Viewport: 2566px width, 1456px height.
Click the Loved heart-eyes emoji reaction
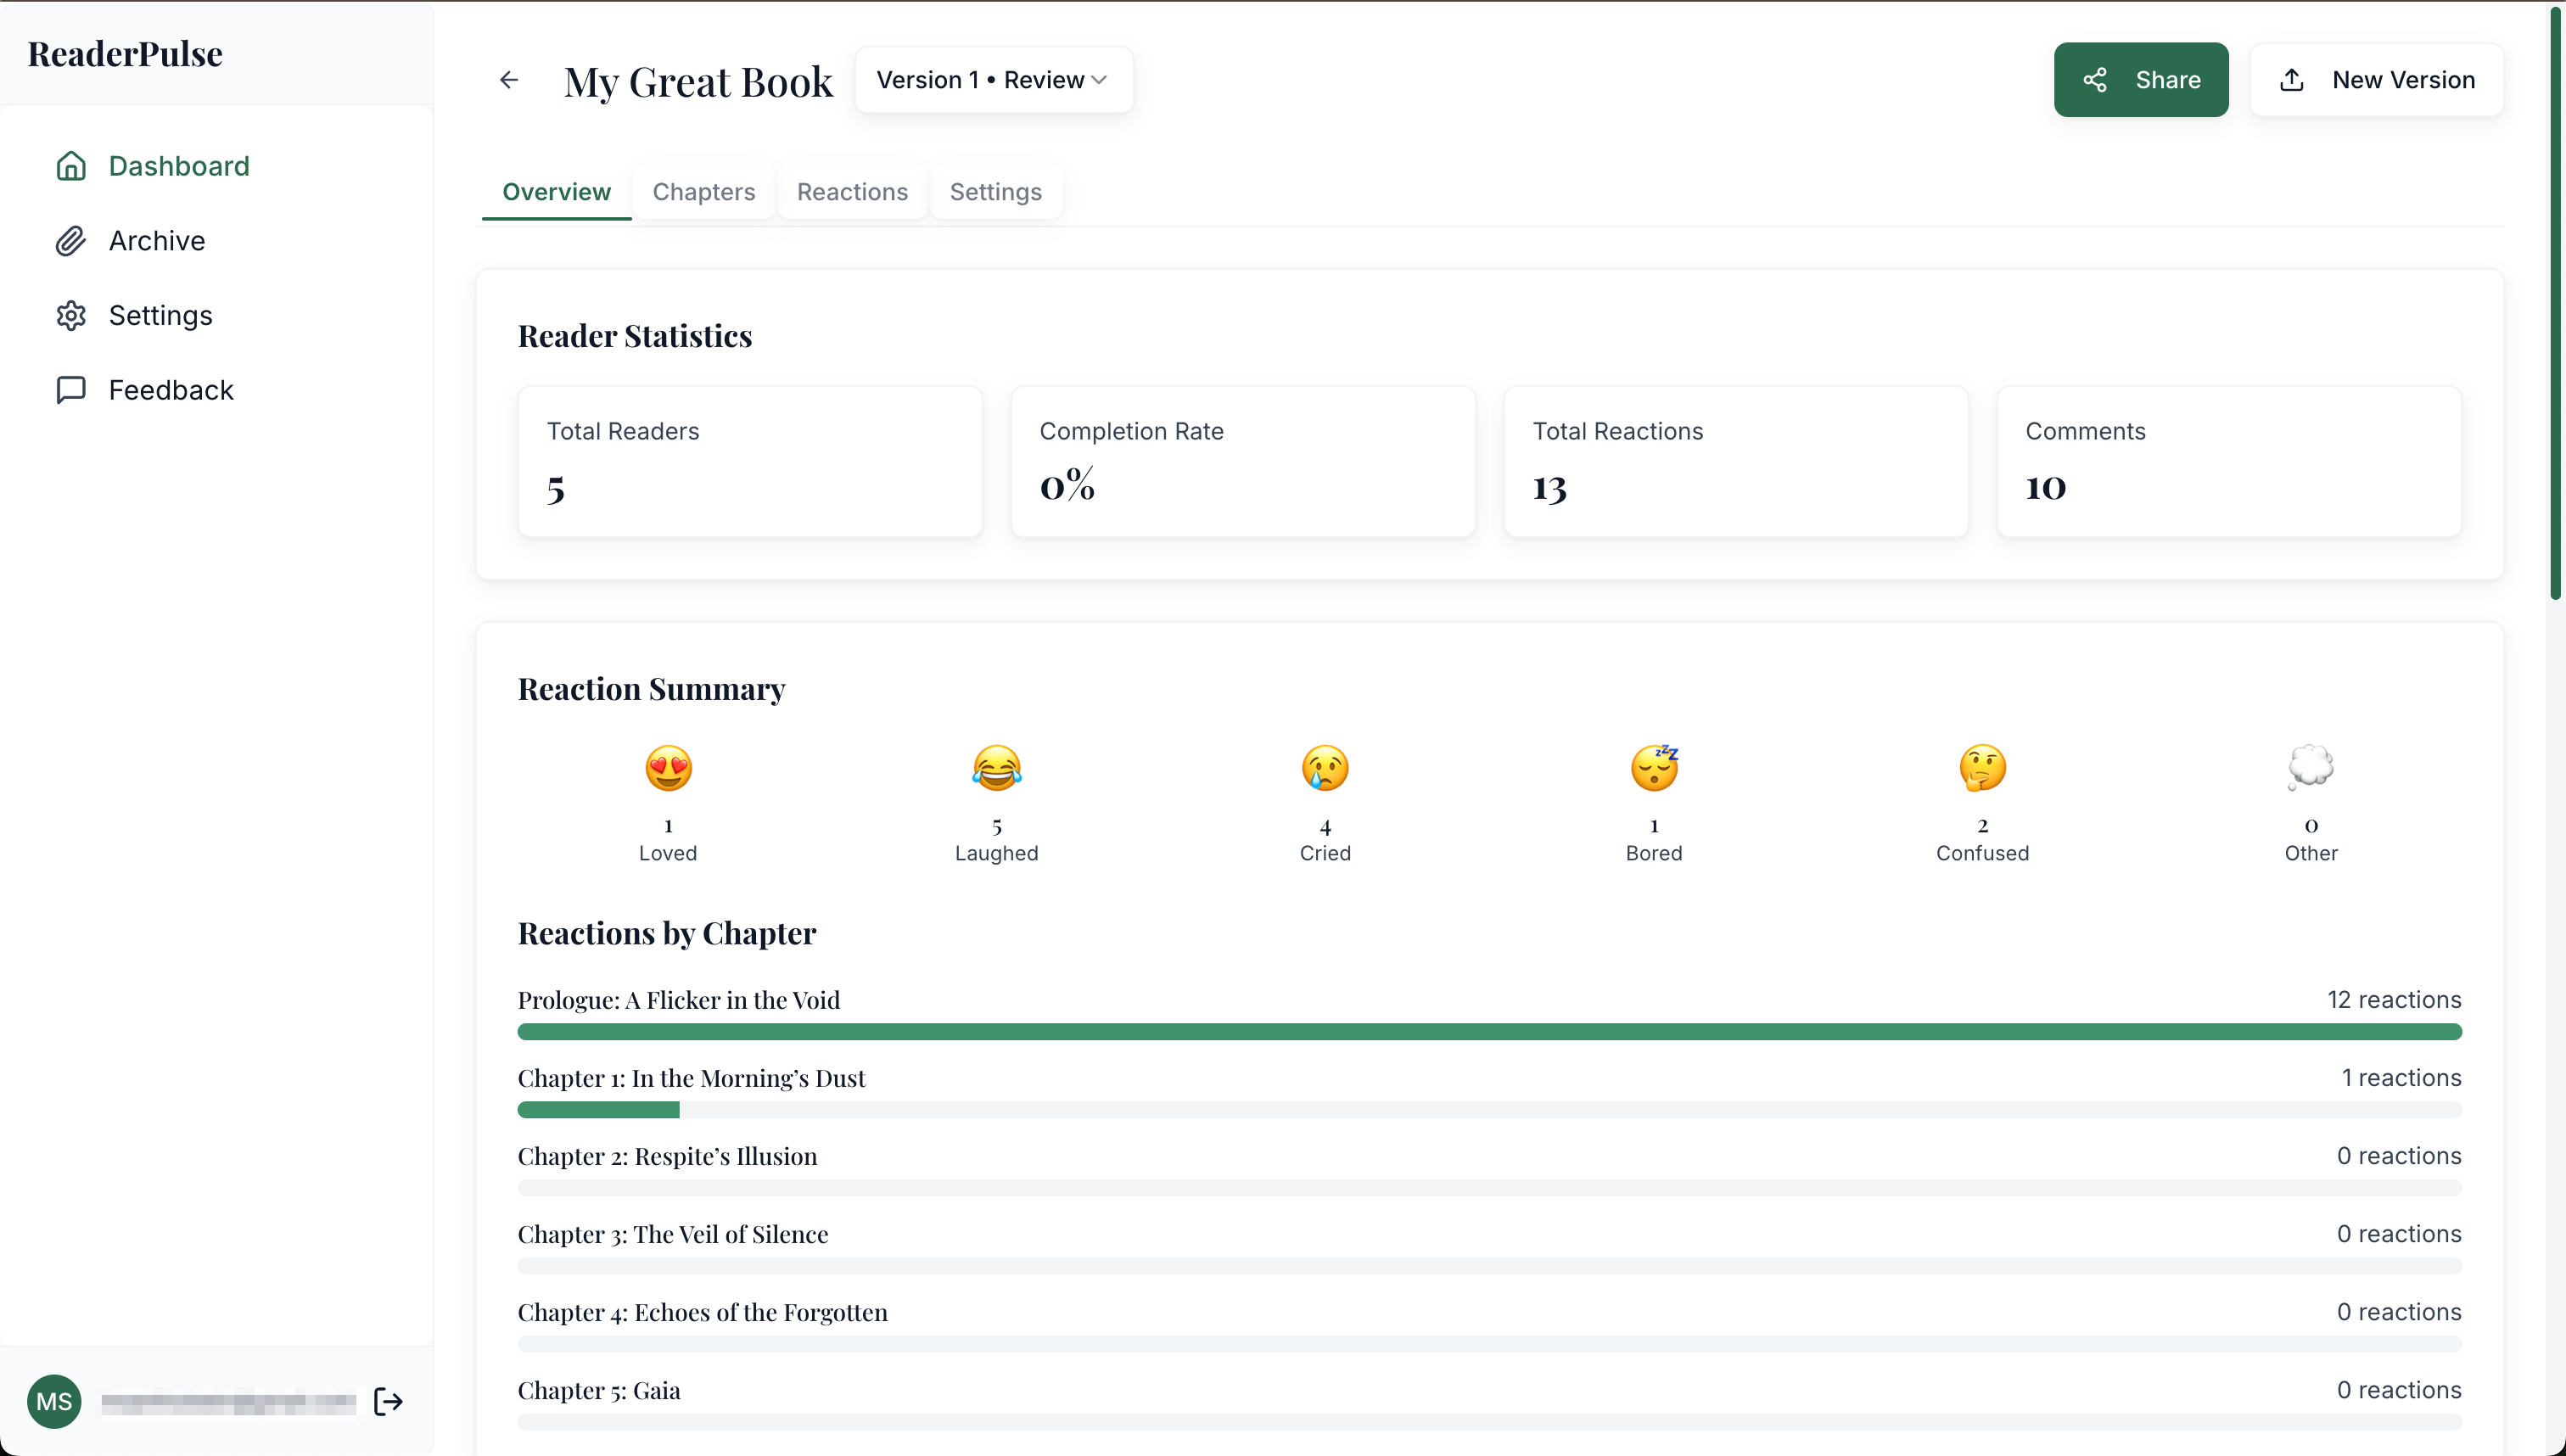tap(668, 768)
